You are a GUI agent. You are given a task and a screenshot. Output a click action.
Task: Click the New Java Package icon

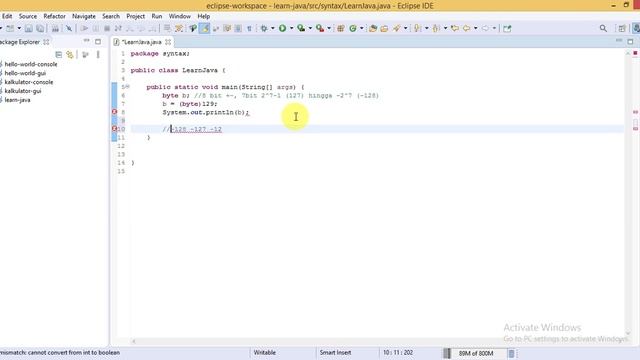340,28
